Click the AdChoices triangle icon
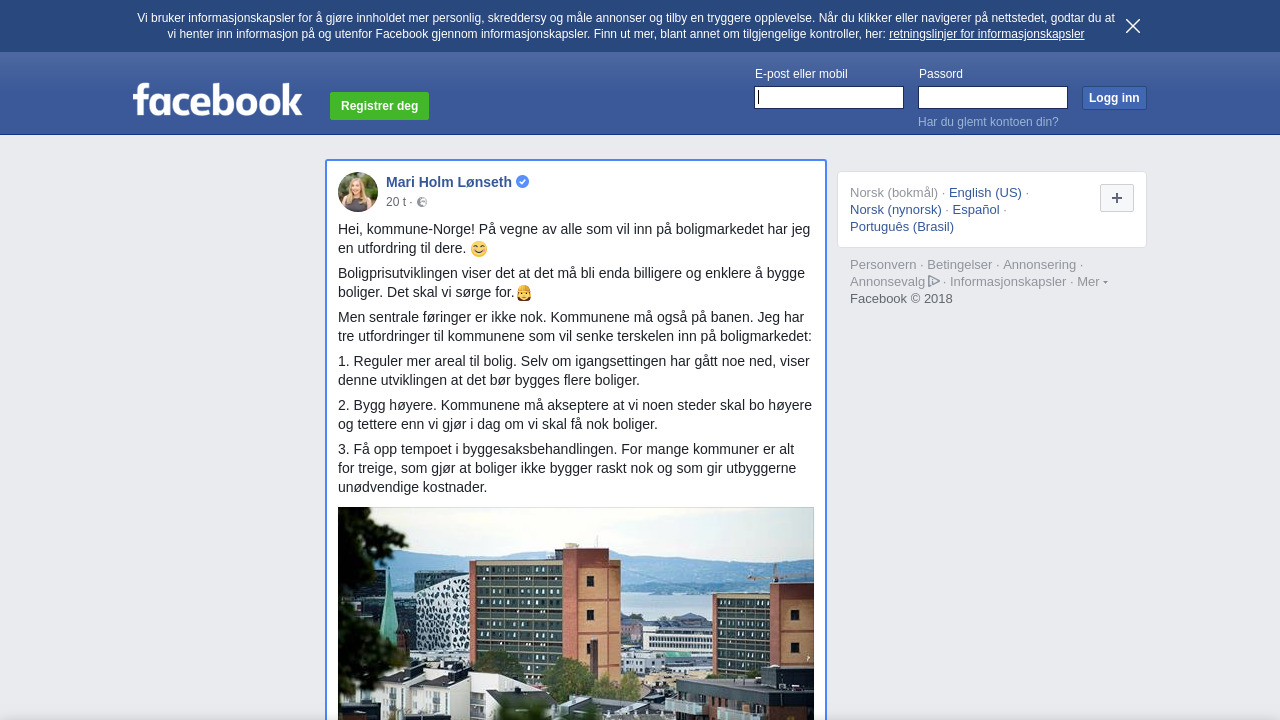The height and width of the screenshot is (720, 1280). tap(934, 281)
